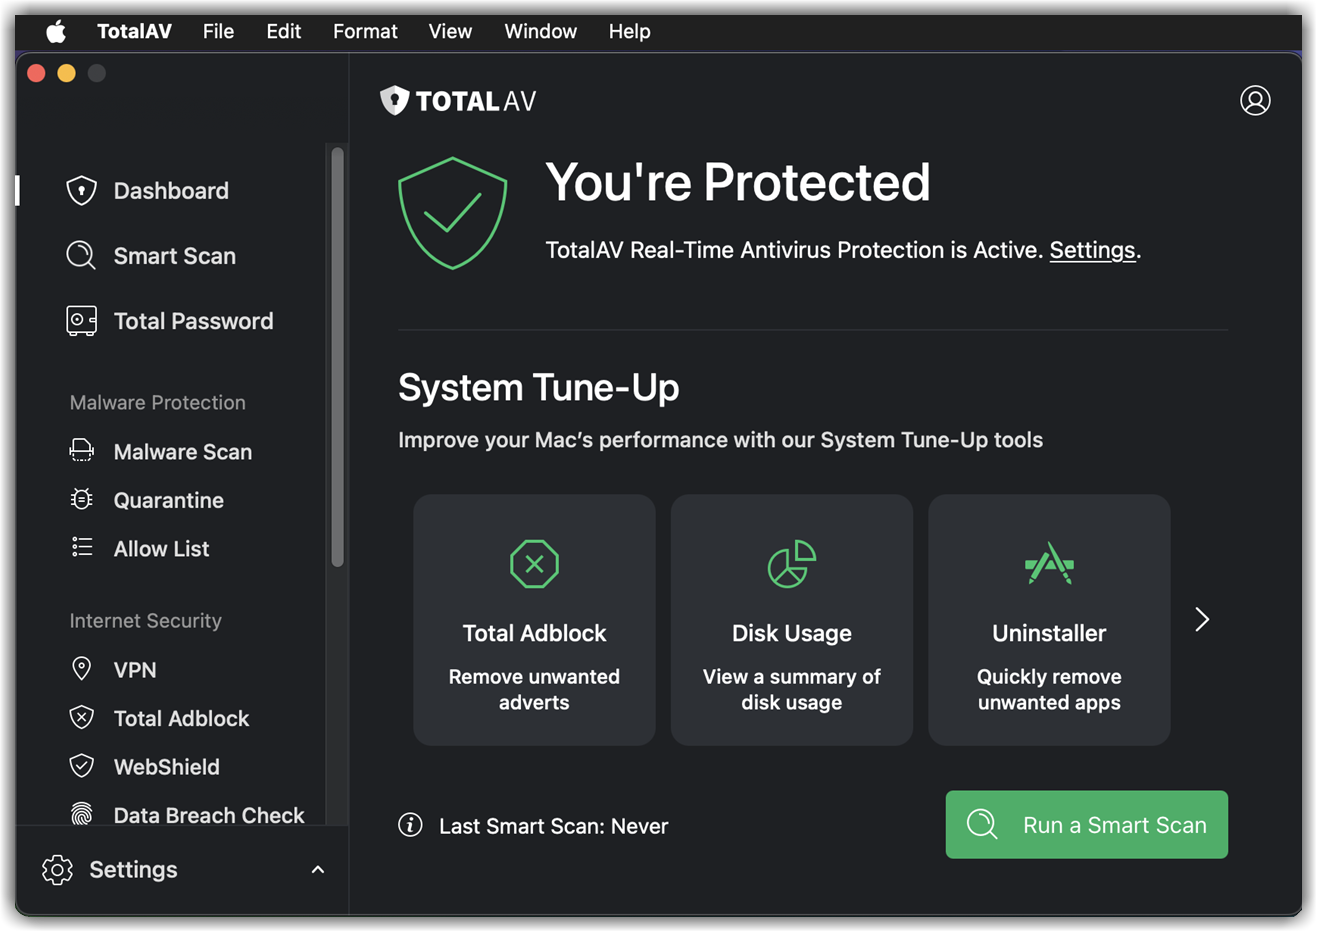The image size is (1317, 932).
Task: Click the user account profile icon
Action: [x=1255, y=100]
